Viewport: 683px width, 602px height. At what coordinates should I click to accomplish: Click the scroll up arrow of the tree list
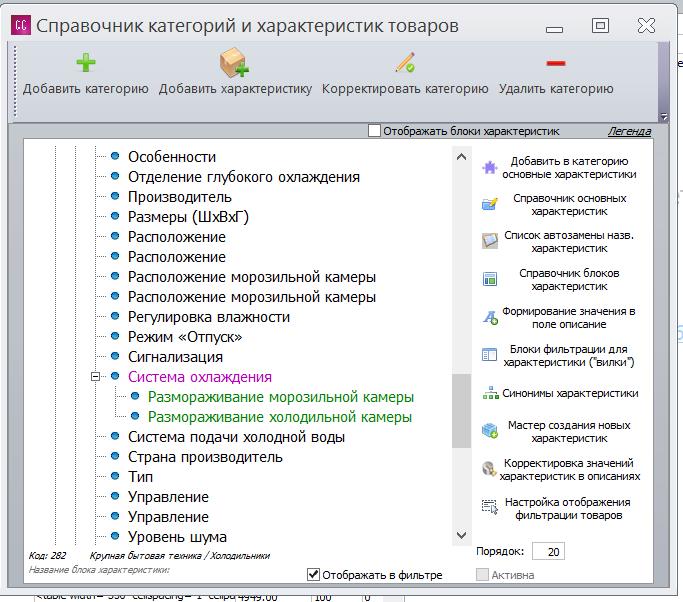(x=461, y=157)
